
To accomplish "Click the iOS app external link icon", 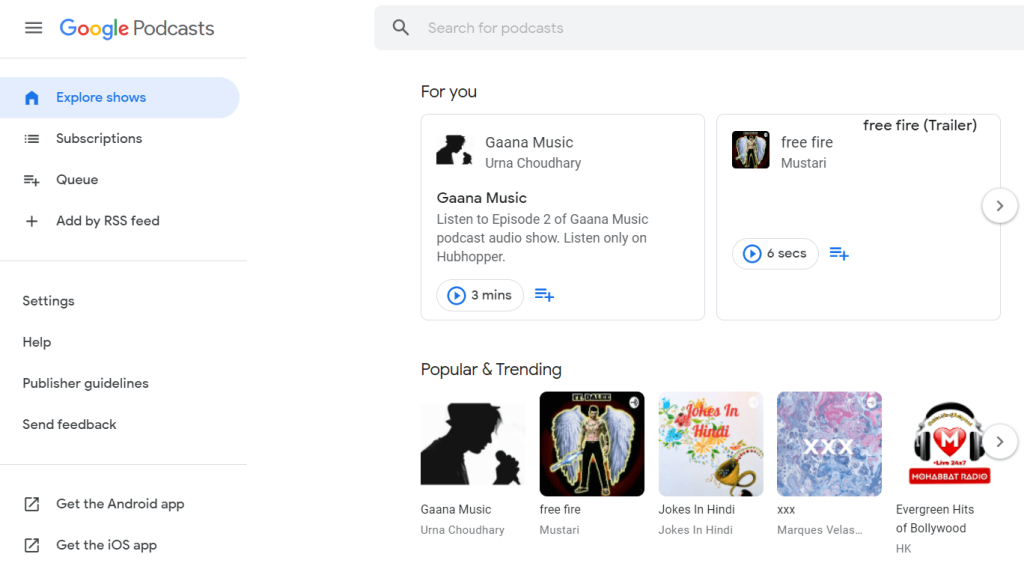I will tap(31, 545).
